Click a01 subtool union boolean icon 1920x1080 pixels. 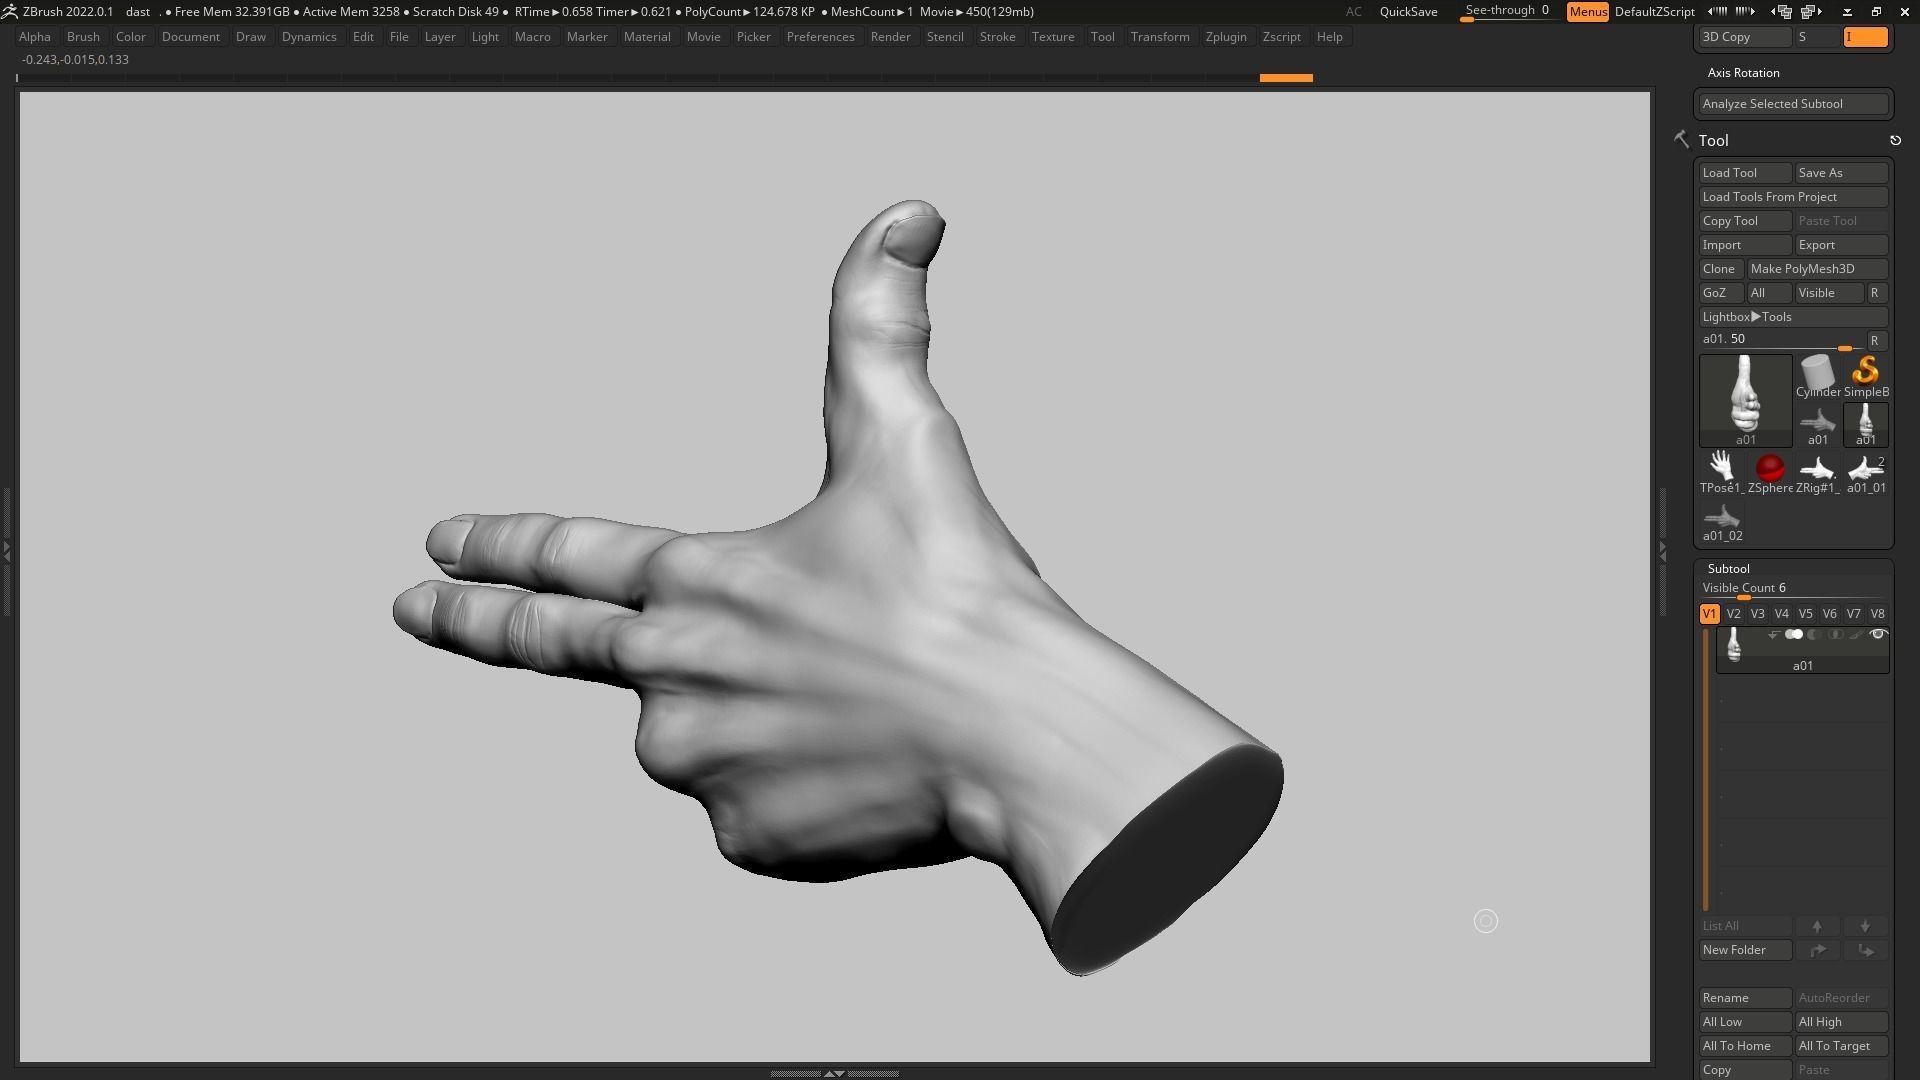(x=1794, y=635)
